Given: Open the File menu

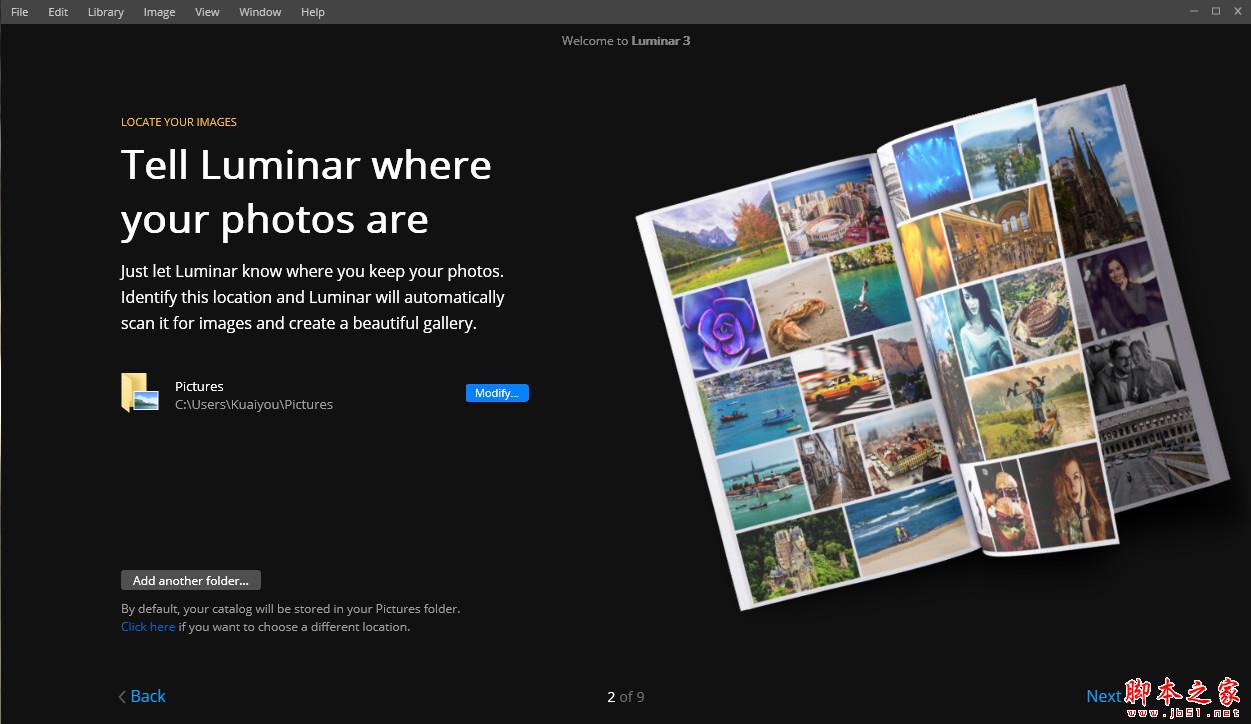Looking at the screenshot, I should coord(19,11).
